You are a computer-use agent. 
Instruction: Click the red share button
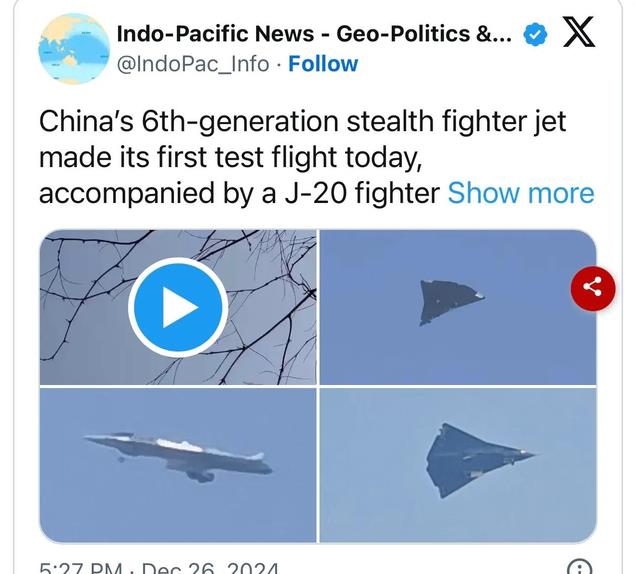(593, 288)
